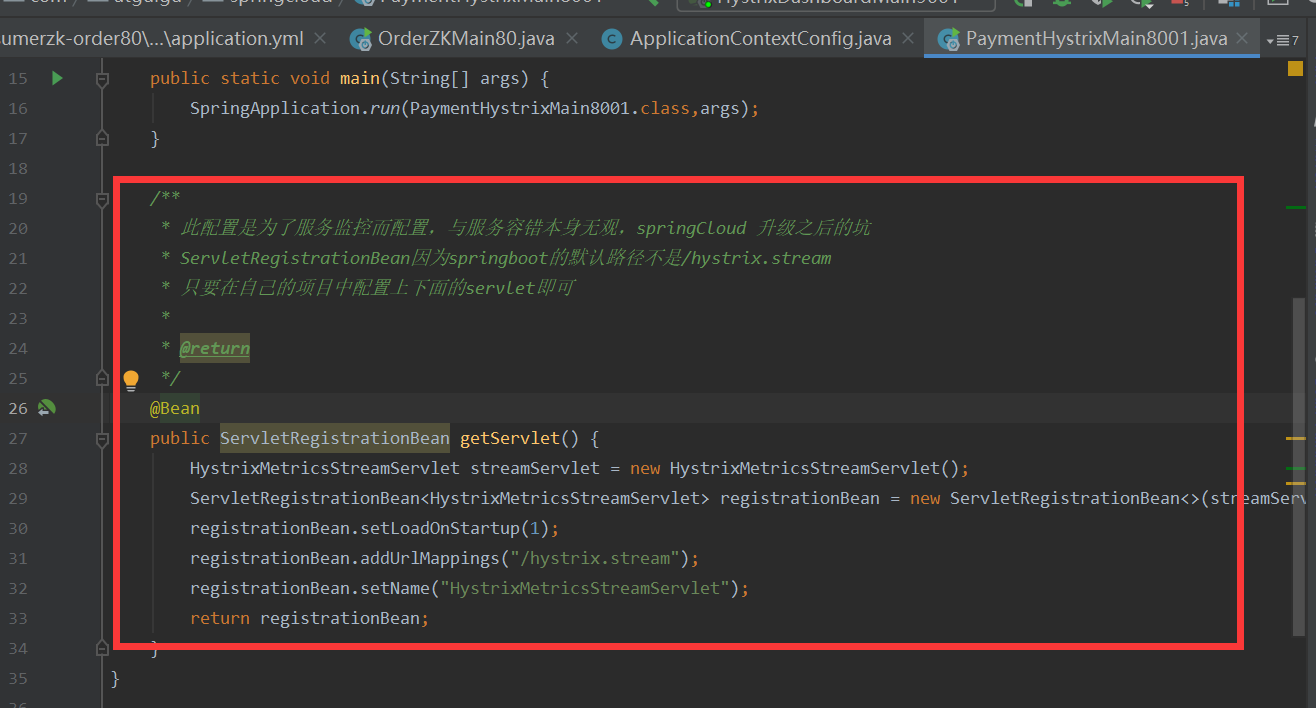
Task: Click PaymentHystrixMain8001.class on line 16
Action: 550,108
